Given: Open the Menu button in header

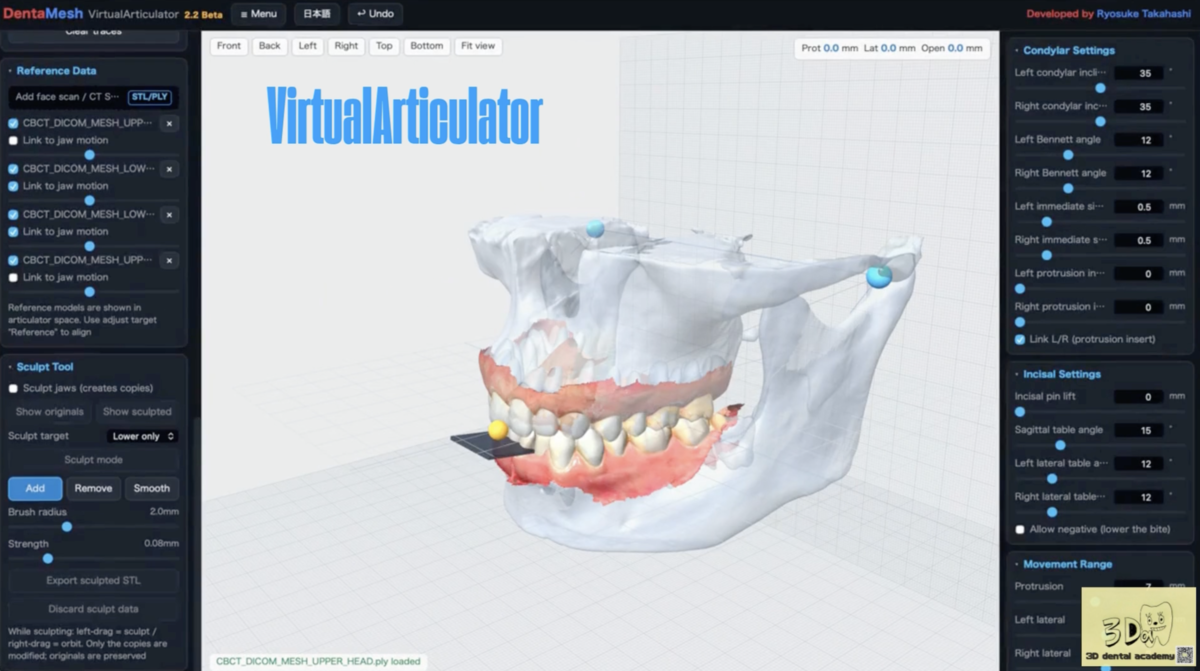Looking at the screenshot, I should pos(258,14).
